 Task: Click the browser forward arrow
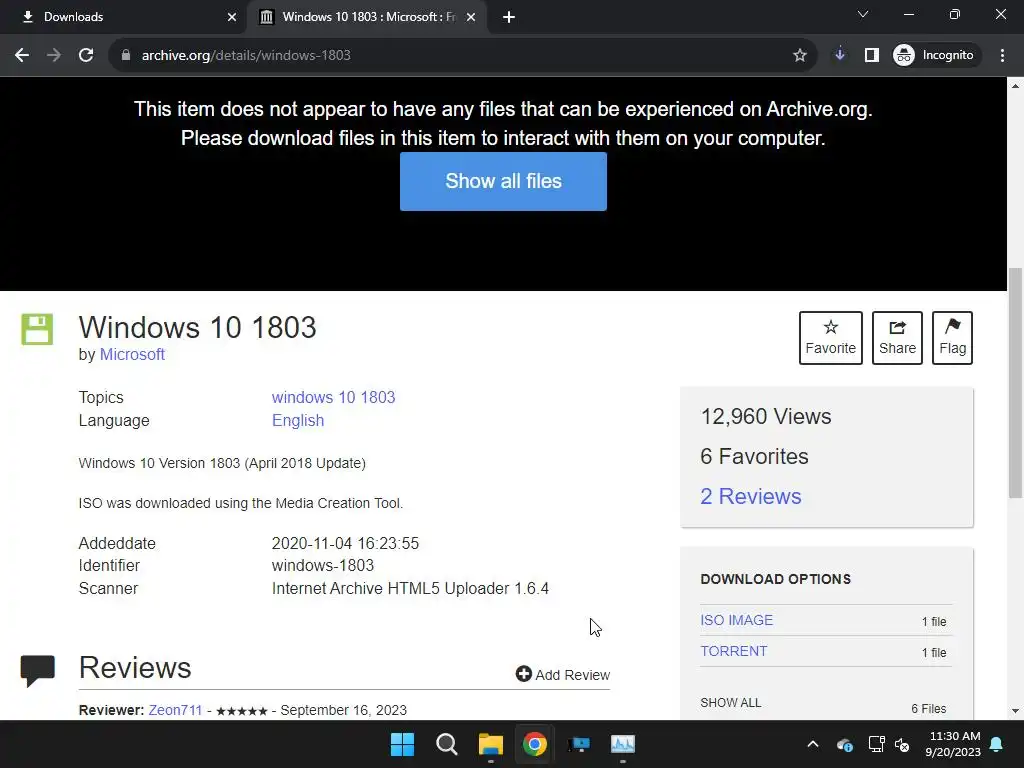coord(54,56)
